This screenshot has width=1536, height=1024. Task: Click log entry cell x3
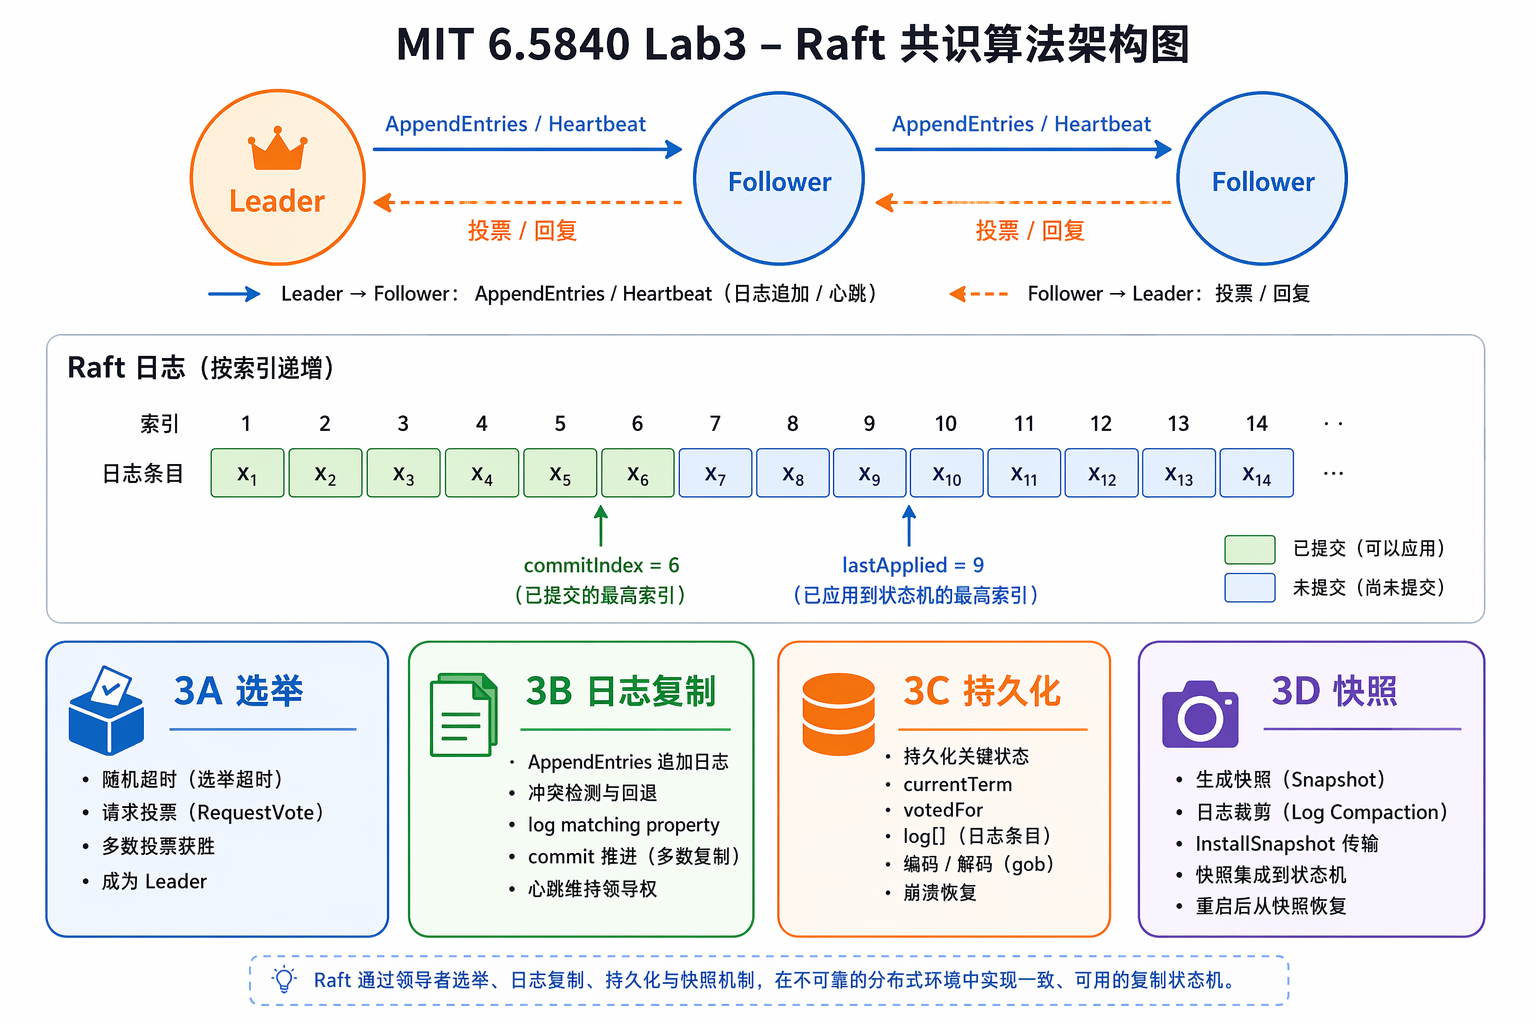(x=404, y=473)
